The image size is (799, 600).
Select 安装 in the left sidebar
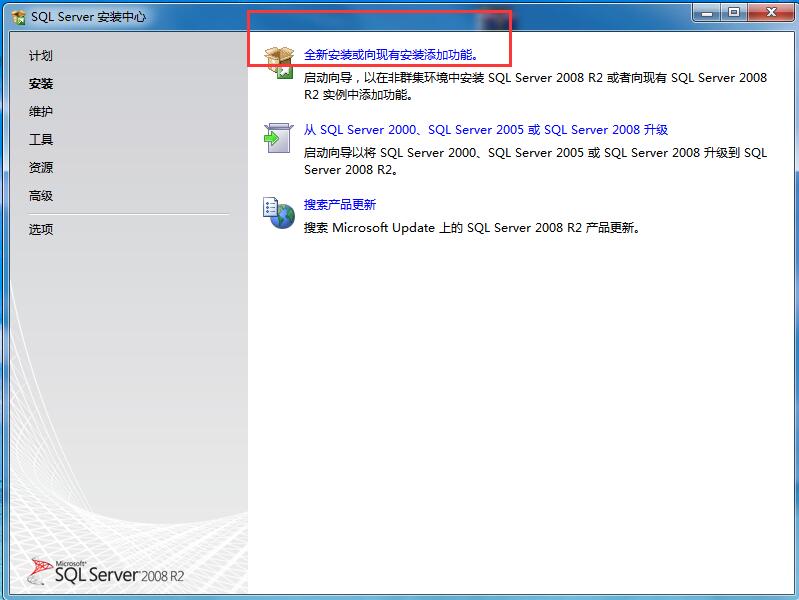[41, 84]
